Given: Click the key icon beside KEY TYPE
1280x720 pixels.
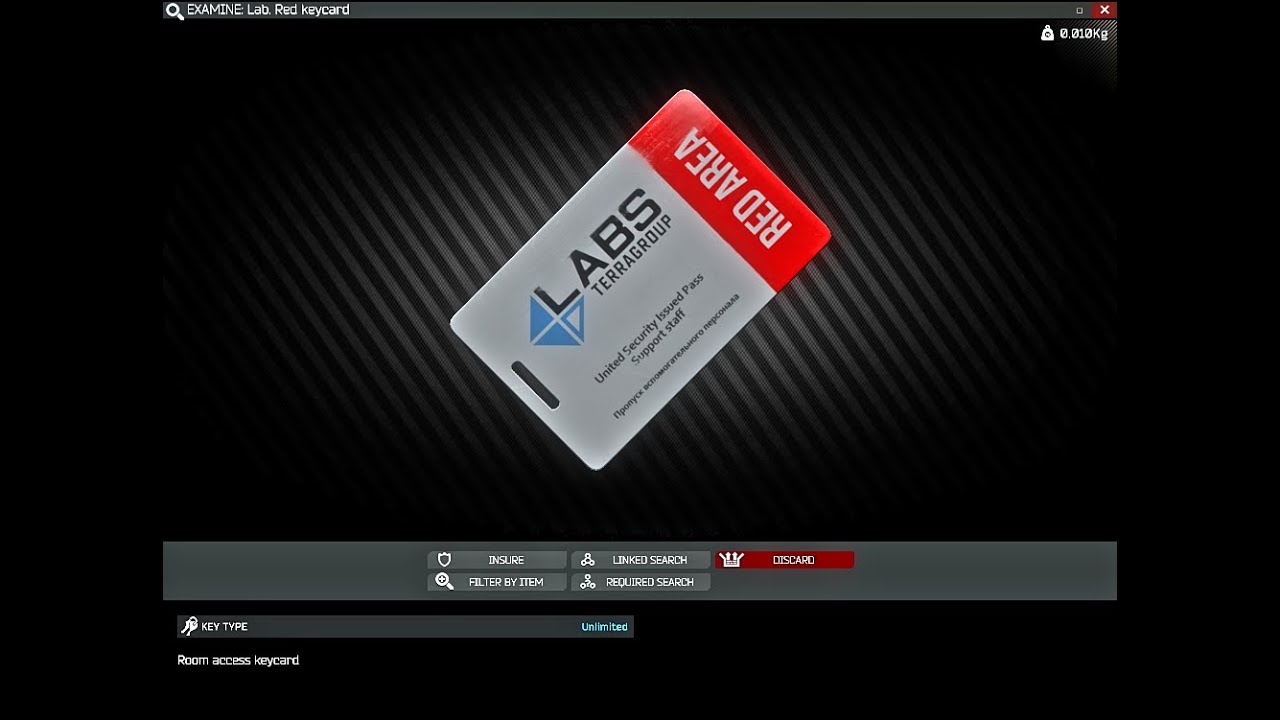Looking at the screenshot, I should coord(189,627).
